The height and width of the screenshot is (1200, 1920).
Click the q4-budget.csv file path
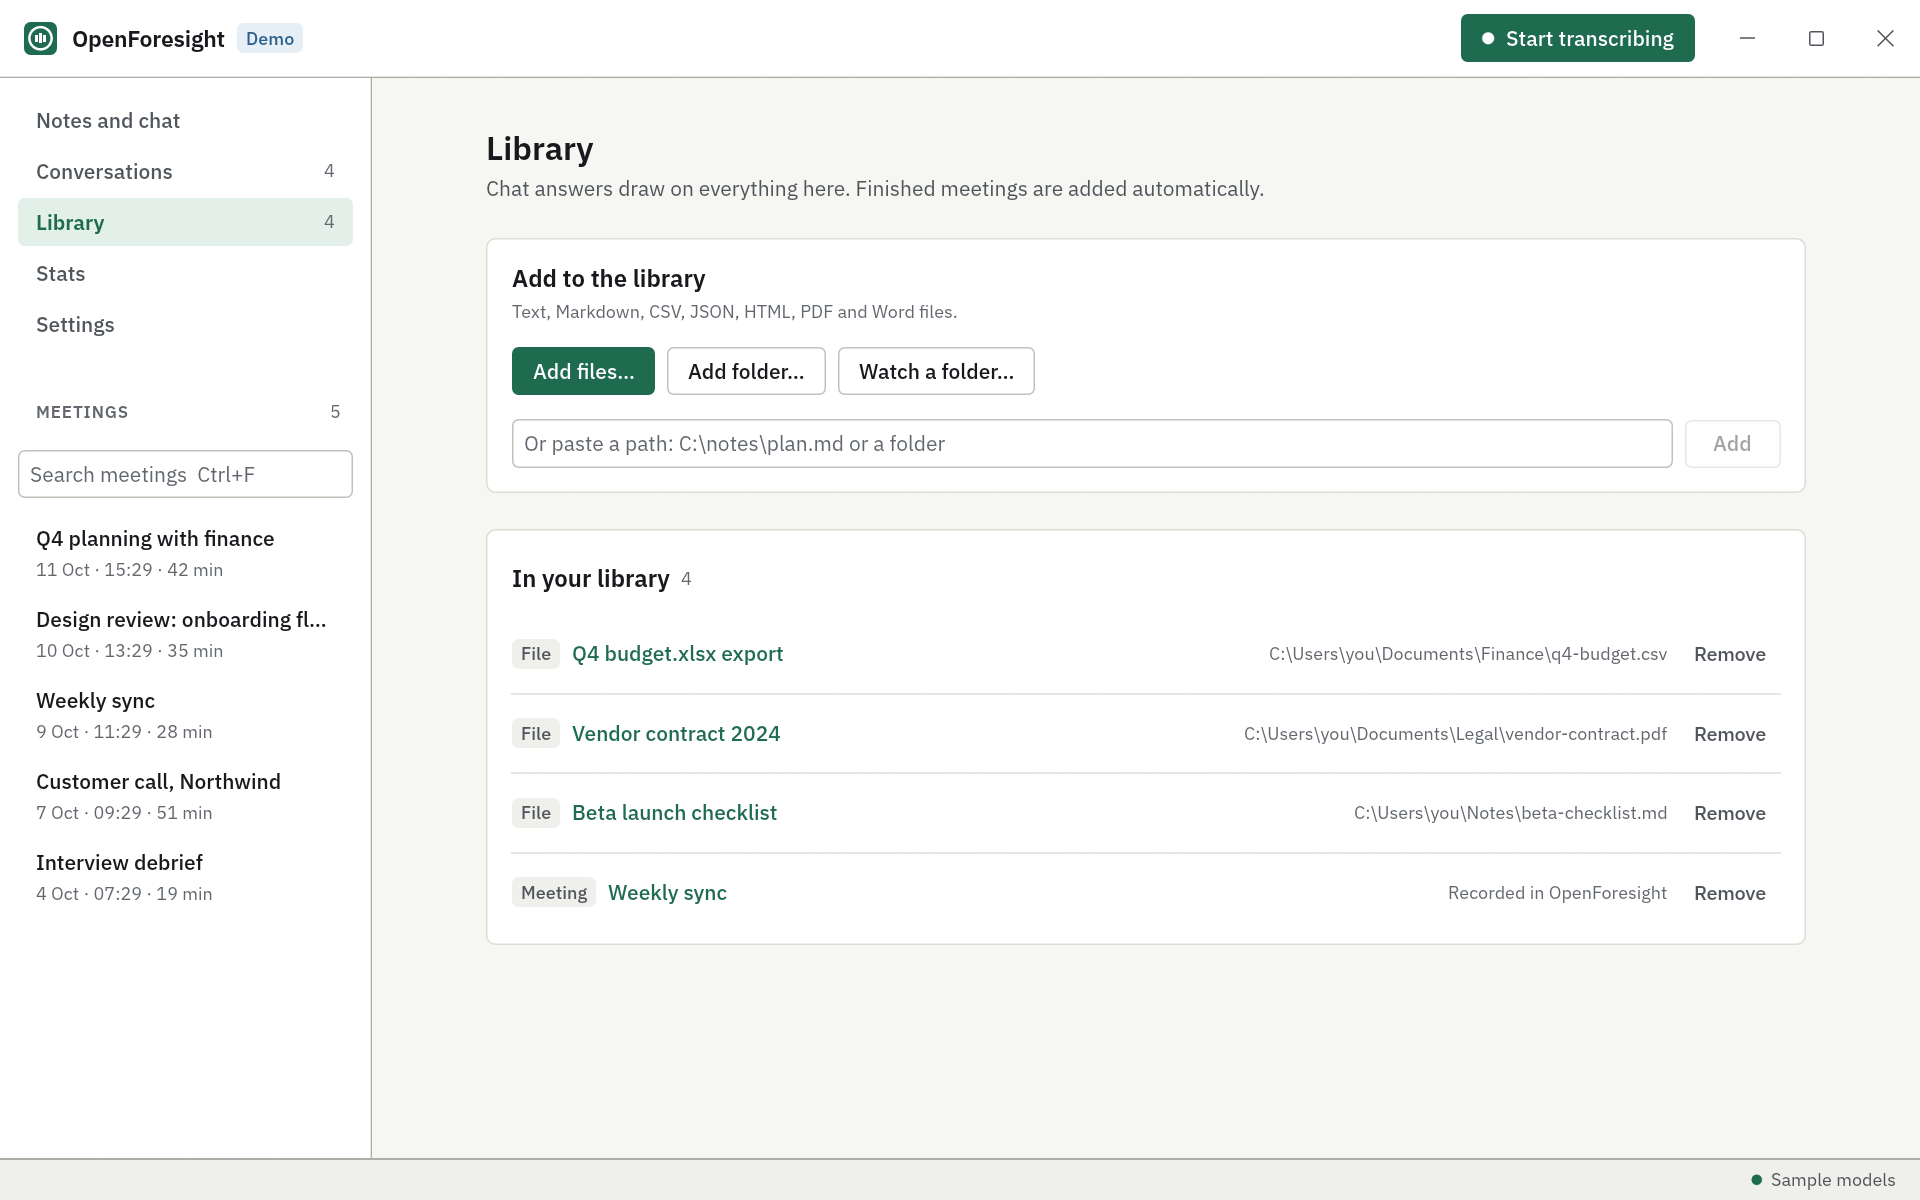[1468, 654]
